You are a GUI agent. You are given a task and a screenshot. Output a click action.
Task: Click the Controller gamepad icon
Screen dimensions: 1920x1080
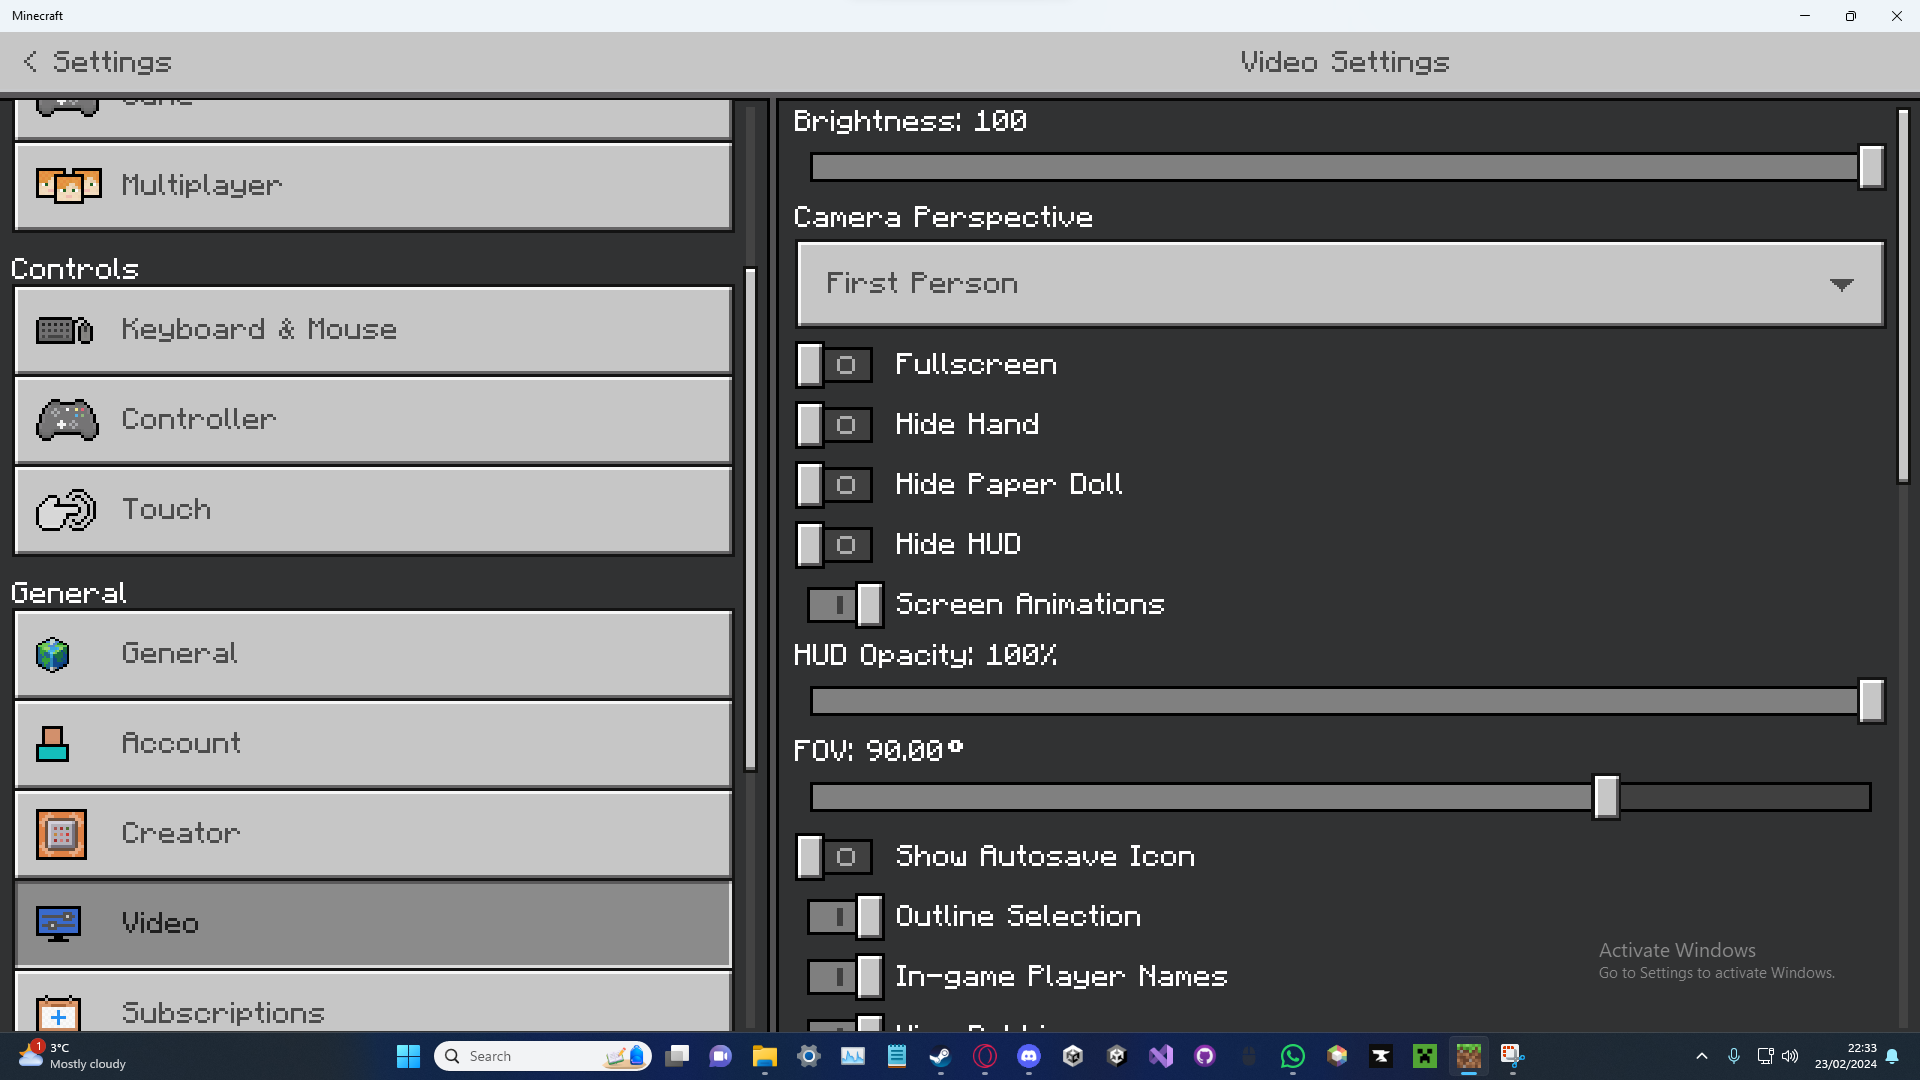[67, 420]
